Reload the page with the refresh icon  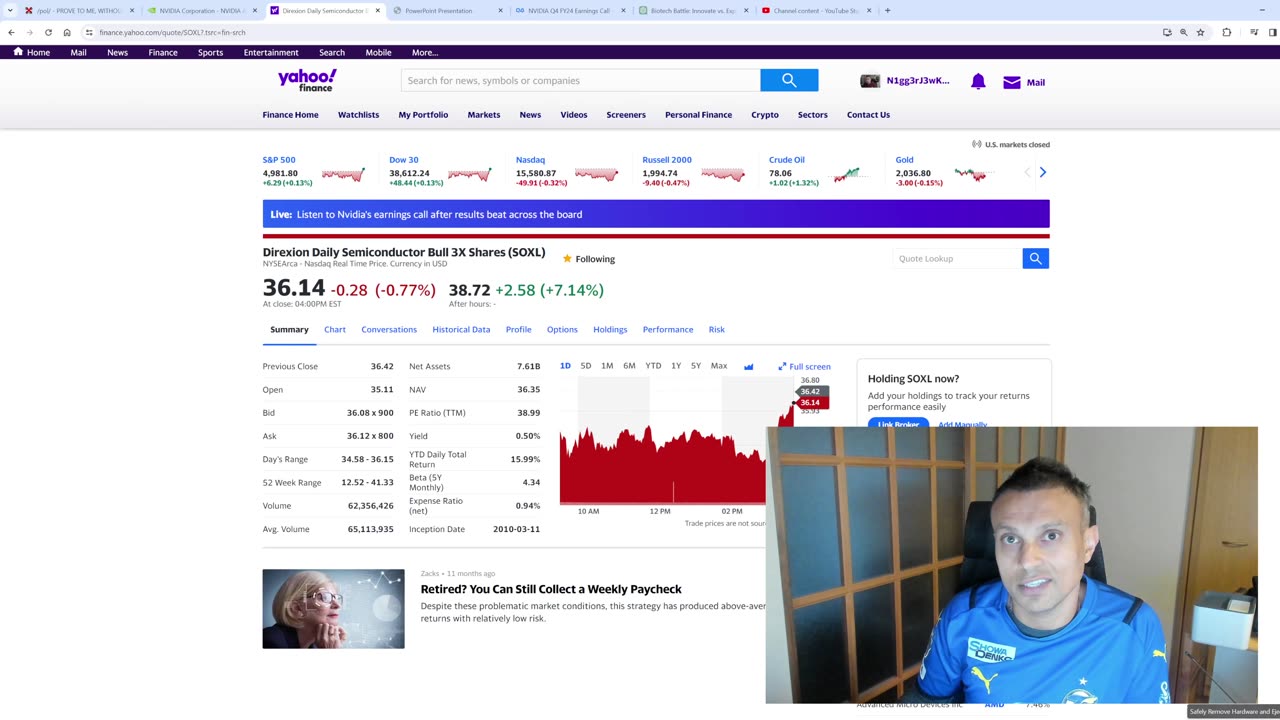click(x=48, y=32)
